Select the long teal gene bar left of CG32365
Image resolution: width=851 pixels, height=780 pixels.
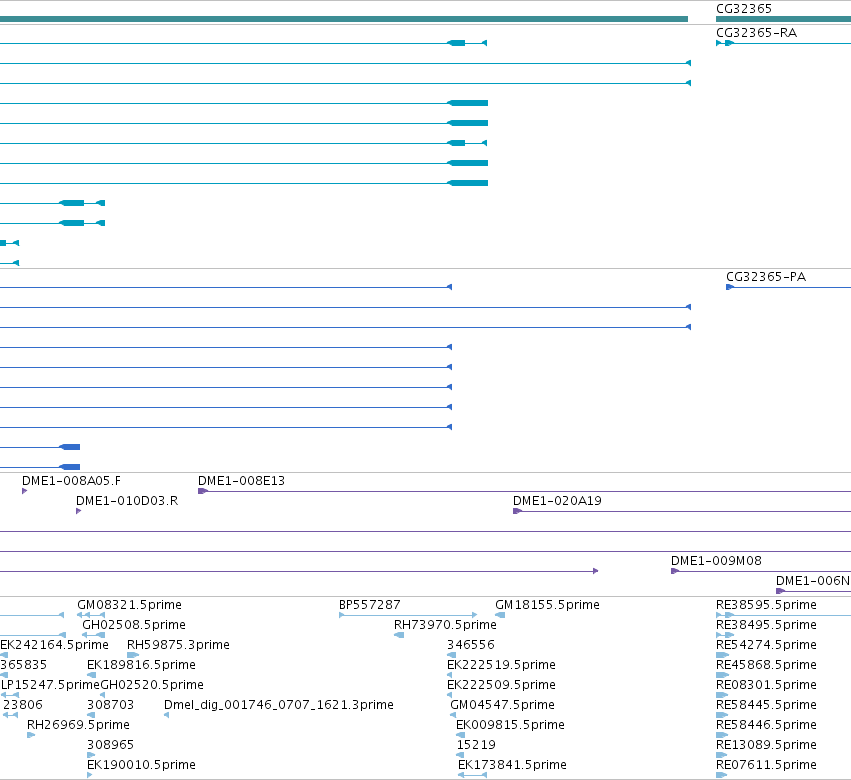point(344,19)
